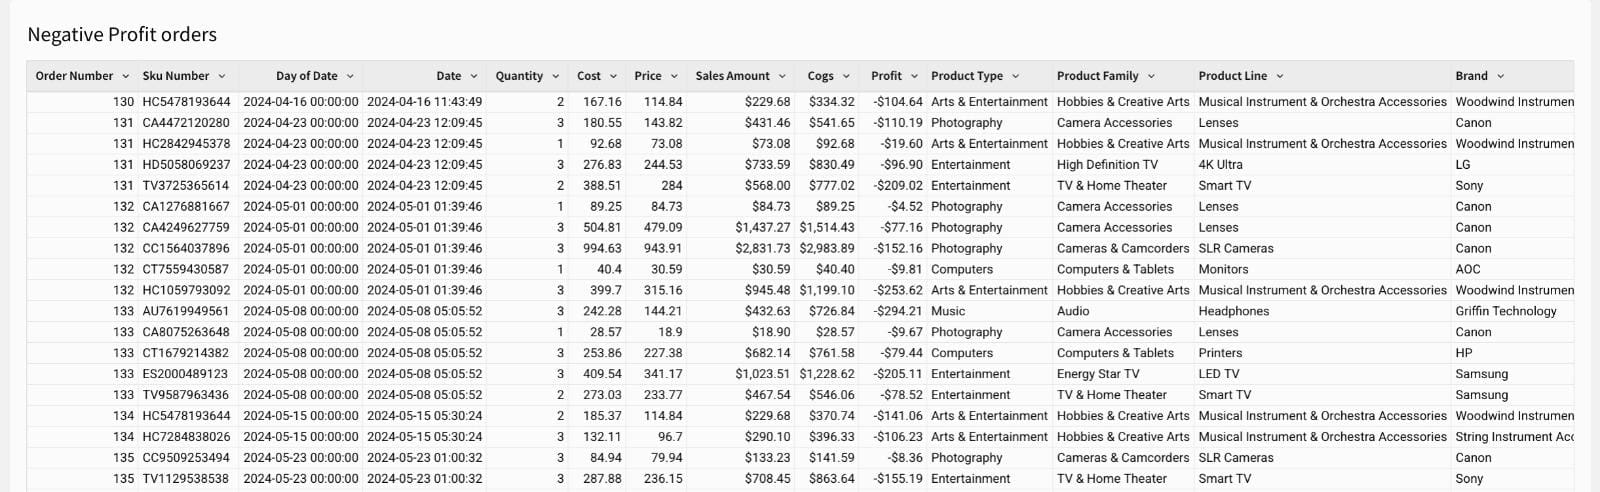Click the Sales Amount cell $2,831.73

[x=763, y=248]
